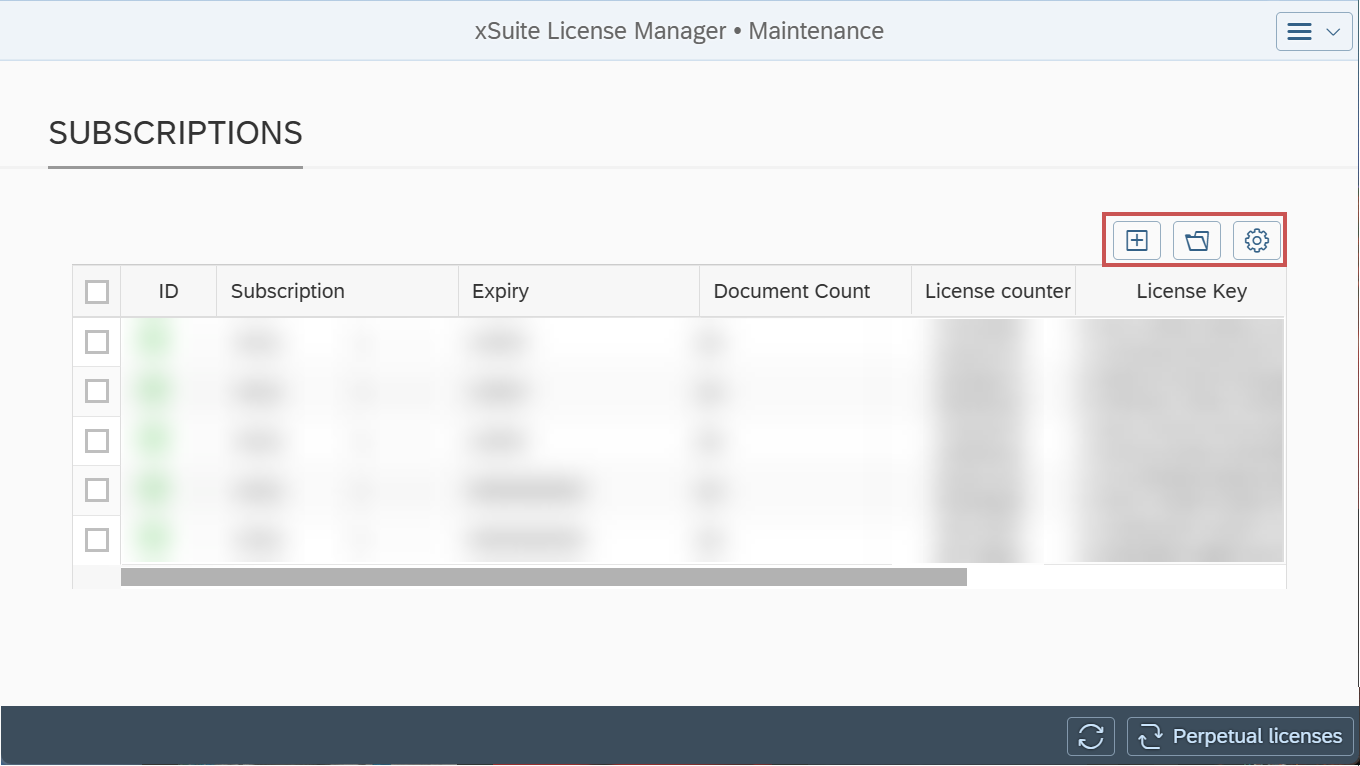The height and width of the screenshot is (766, 1360).
Task: Check the second subscription row
Action: pos(96,391)
